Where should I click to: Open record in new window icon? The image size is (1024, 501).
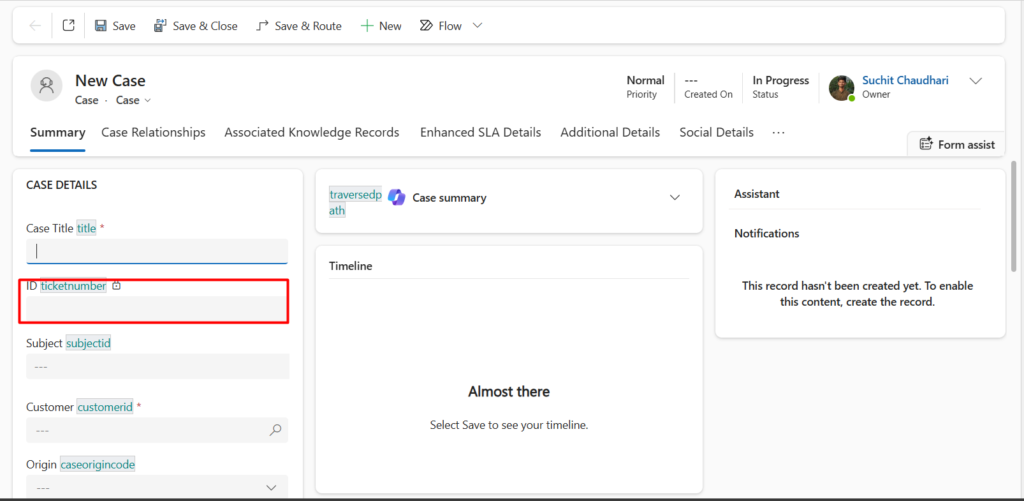point(68,26)
